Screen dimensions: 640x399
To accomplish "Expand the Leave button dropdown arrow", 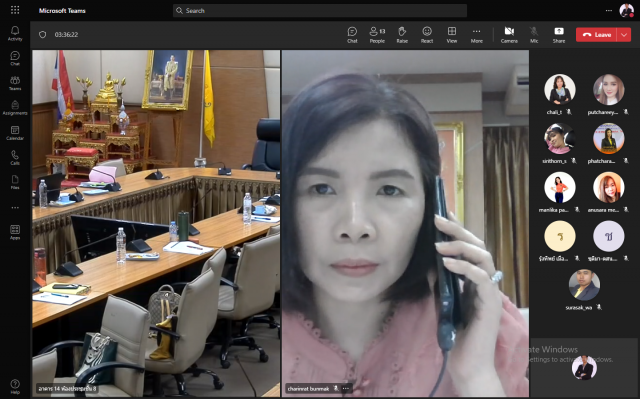I will pos(624,35).
